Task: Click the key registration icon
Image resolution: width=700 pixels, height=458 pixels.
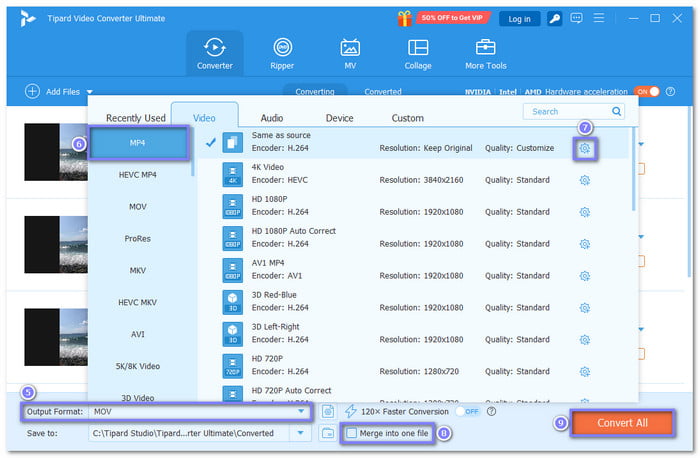Action: click(554, 19)
